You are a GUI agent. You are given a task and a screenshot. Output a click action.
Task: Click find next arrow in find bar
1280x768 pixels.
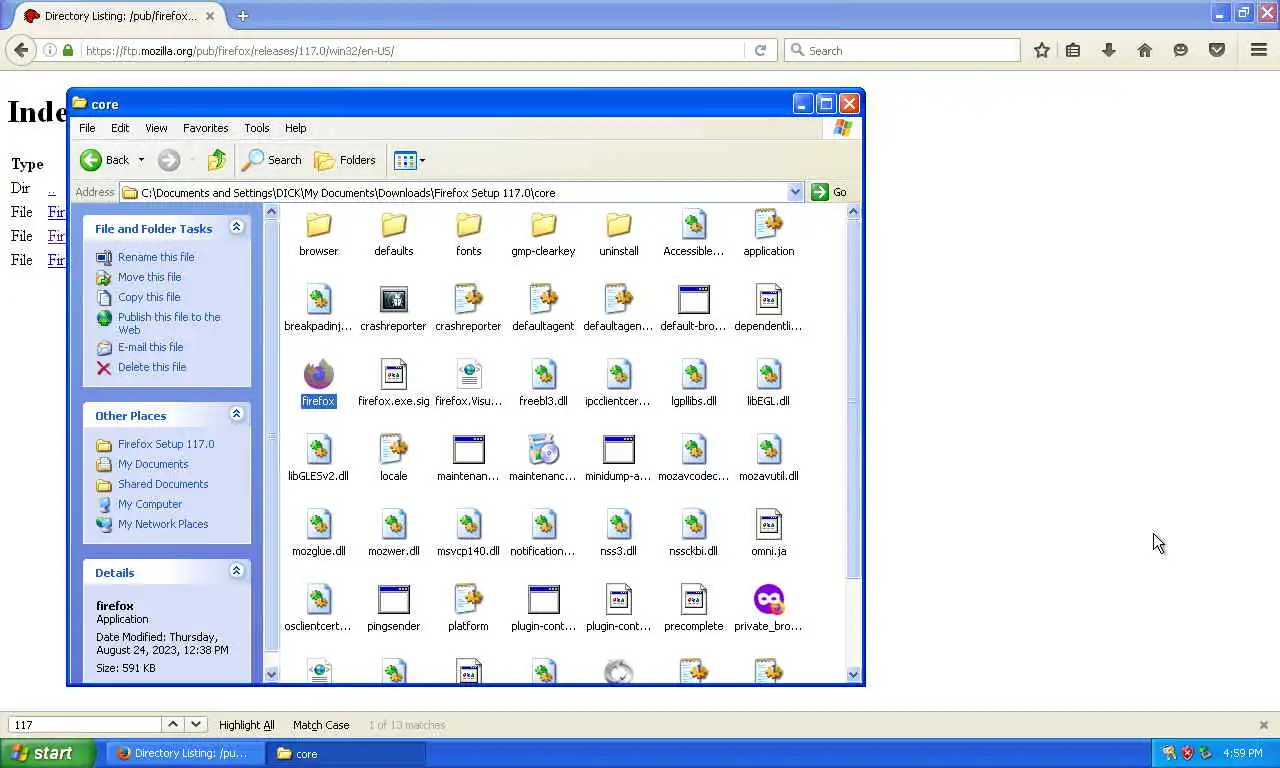coord(195,724)
